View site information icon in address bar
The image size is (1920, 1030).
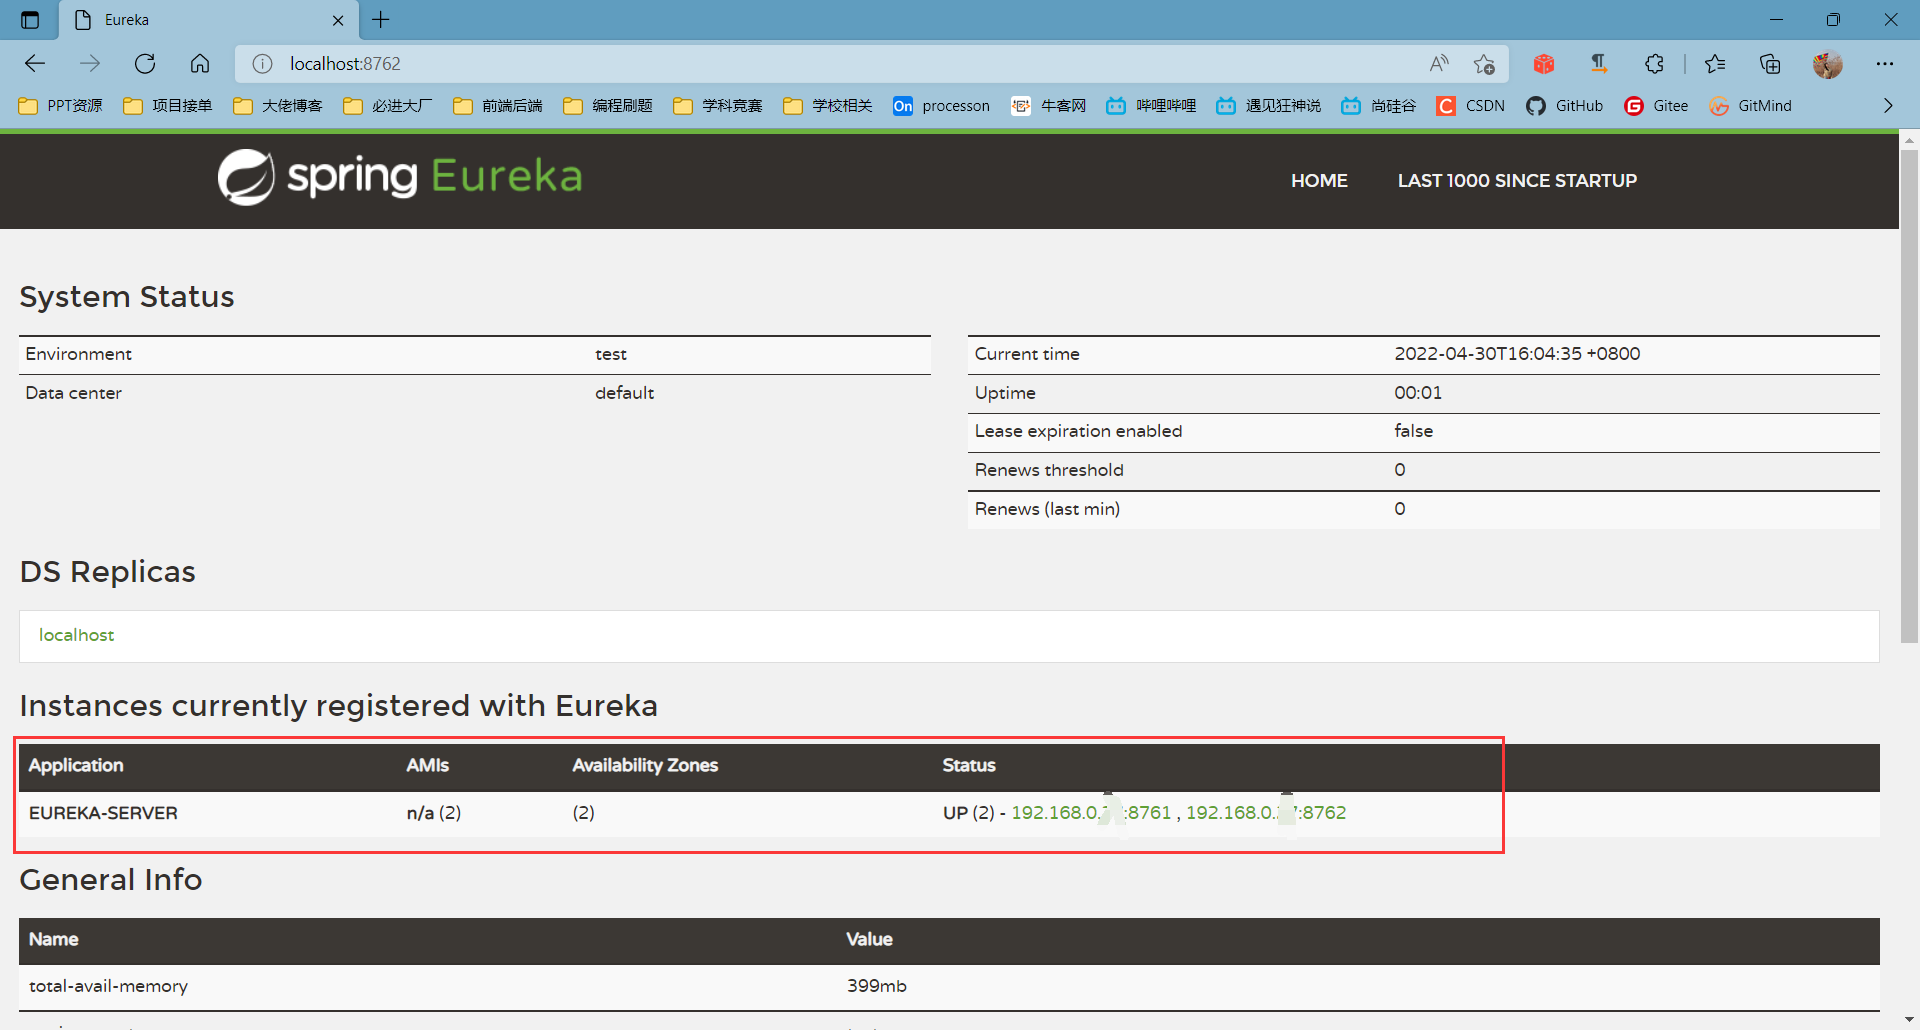coord(262,64)
